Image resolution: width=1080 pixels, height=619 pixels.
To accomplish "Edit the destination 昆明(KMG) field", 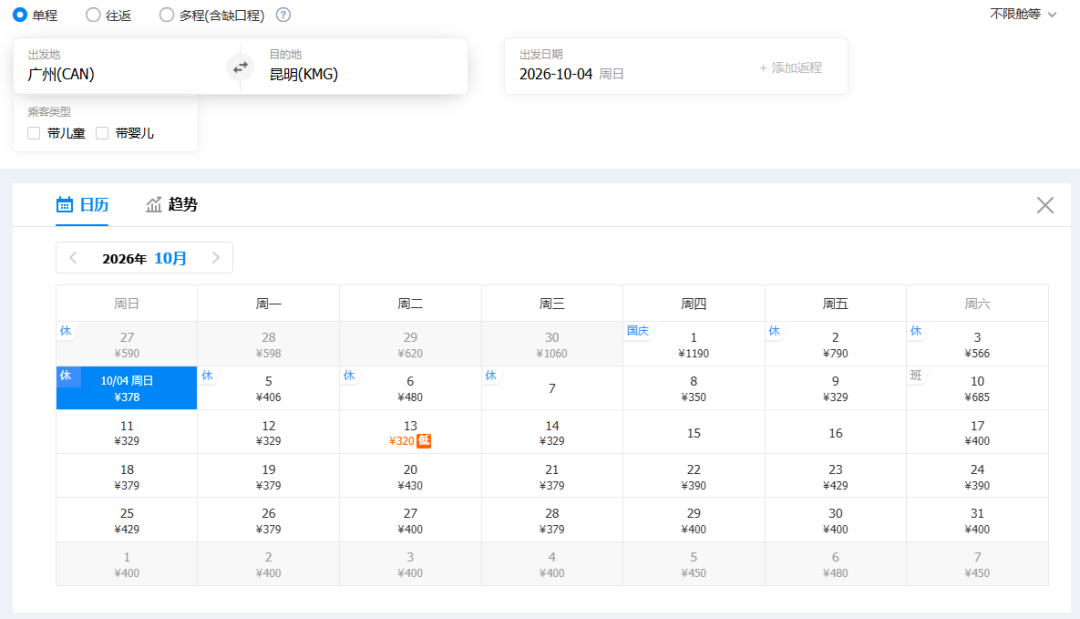I will coord(361,66).
